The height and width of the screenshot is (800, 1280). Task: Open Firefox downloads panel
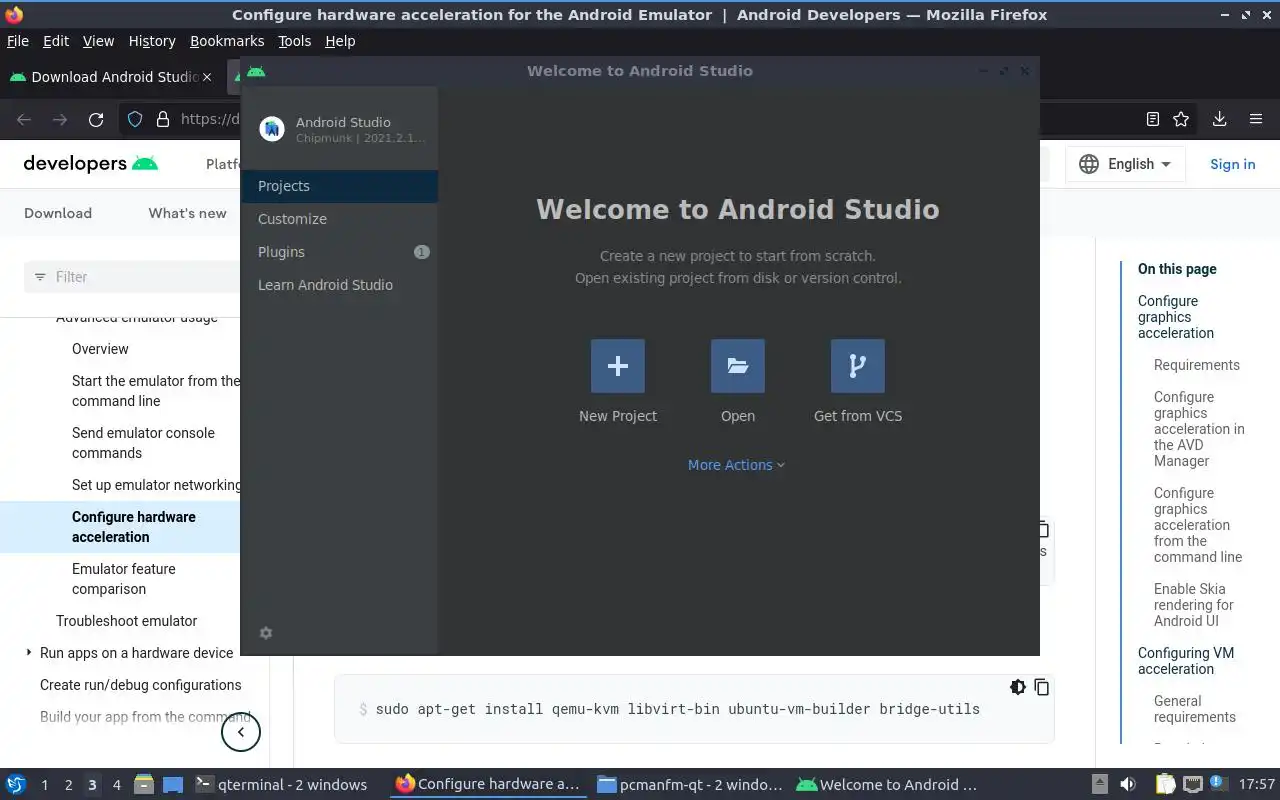coord(1219,119)
